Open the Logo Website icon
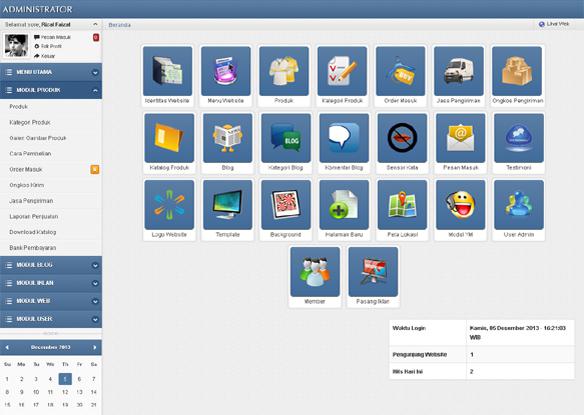Image resolution: width=584 pixels, height=415 pixels. coord(169,205)
